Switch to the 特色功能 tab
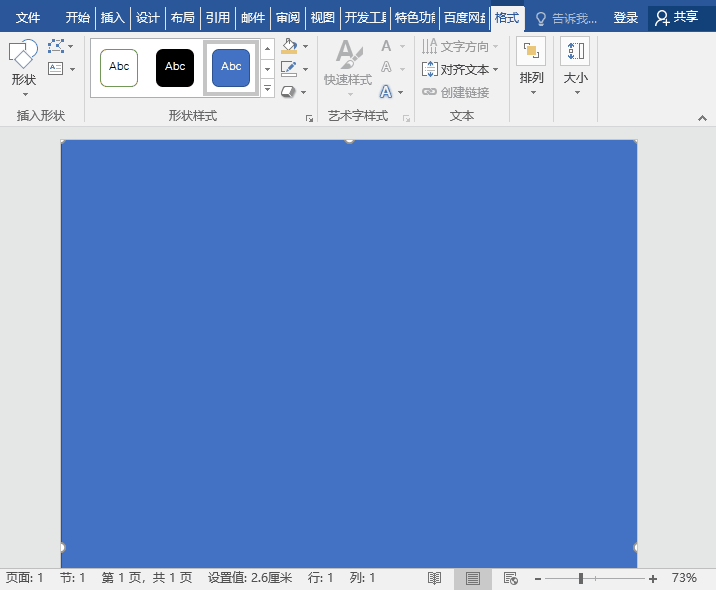The width and height of the screenshot is (716, 590). [x=415, y=18]
